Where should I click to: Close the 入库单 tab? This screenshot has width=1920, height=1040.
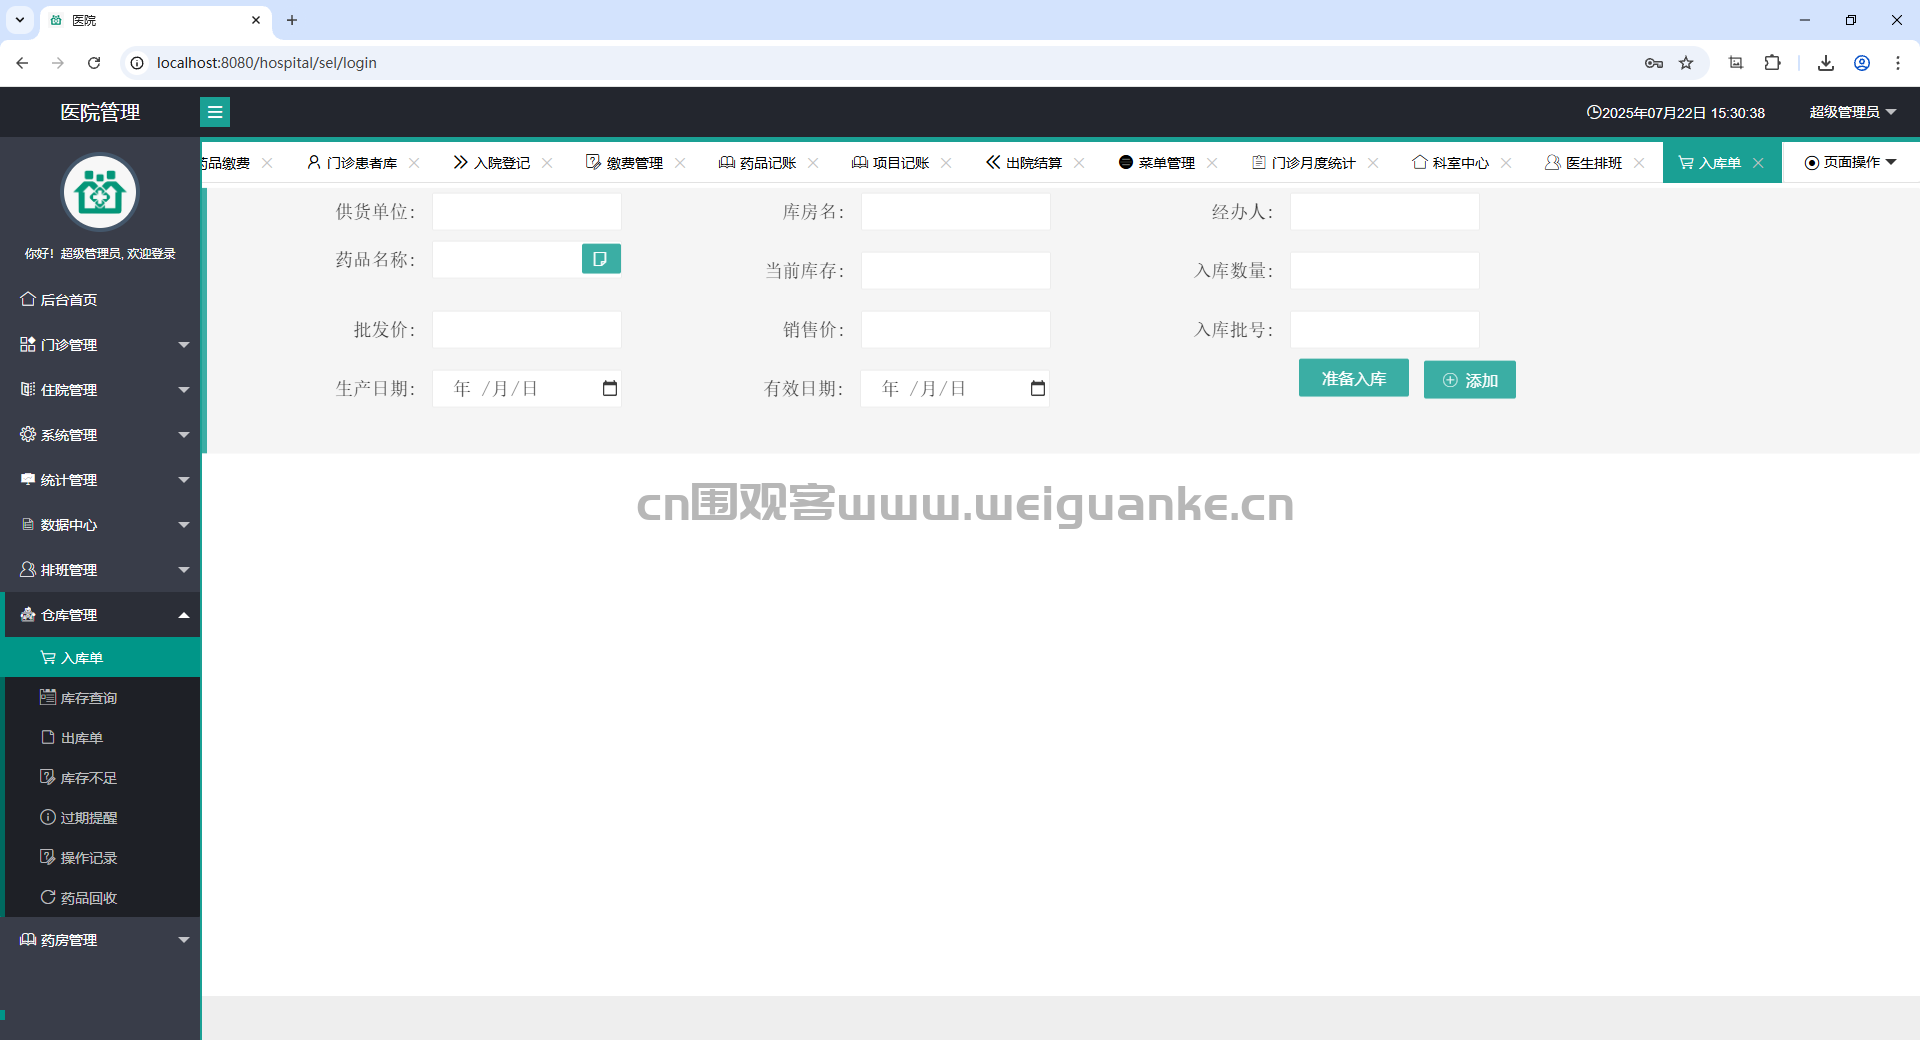pyautogui.click(x=1758, y=163)
